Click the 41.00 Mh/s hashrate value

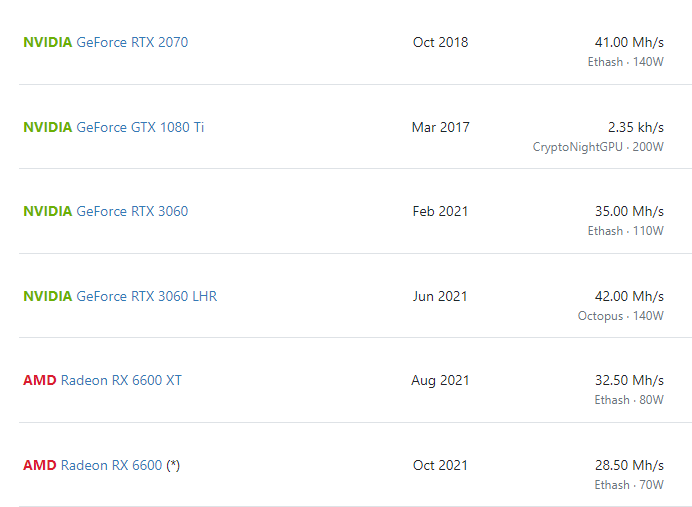(x=629, y=43)
